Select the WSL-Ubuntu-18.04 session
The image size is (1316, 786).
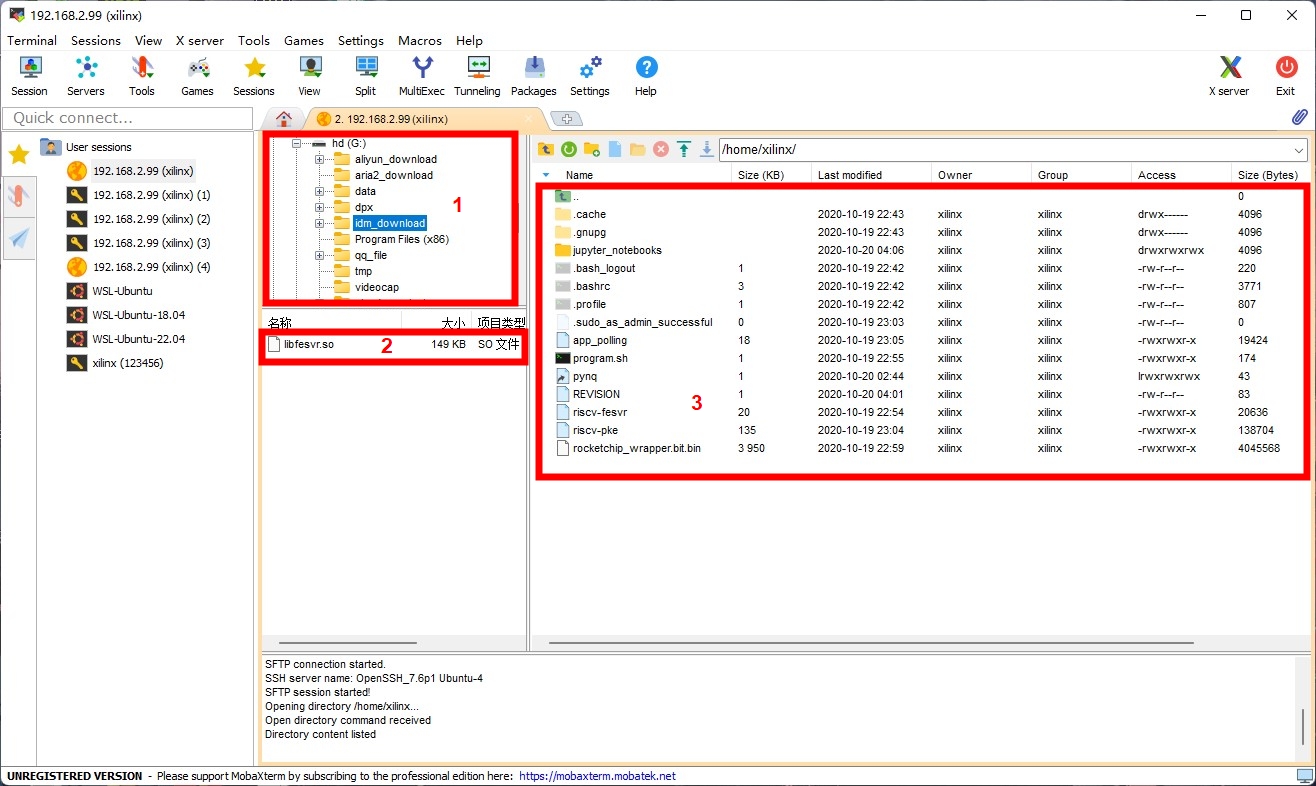[139, 315]
